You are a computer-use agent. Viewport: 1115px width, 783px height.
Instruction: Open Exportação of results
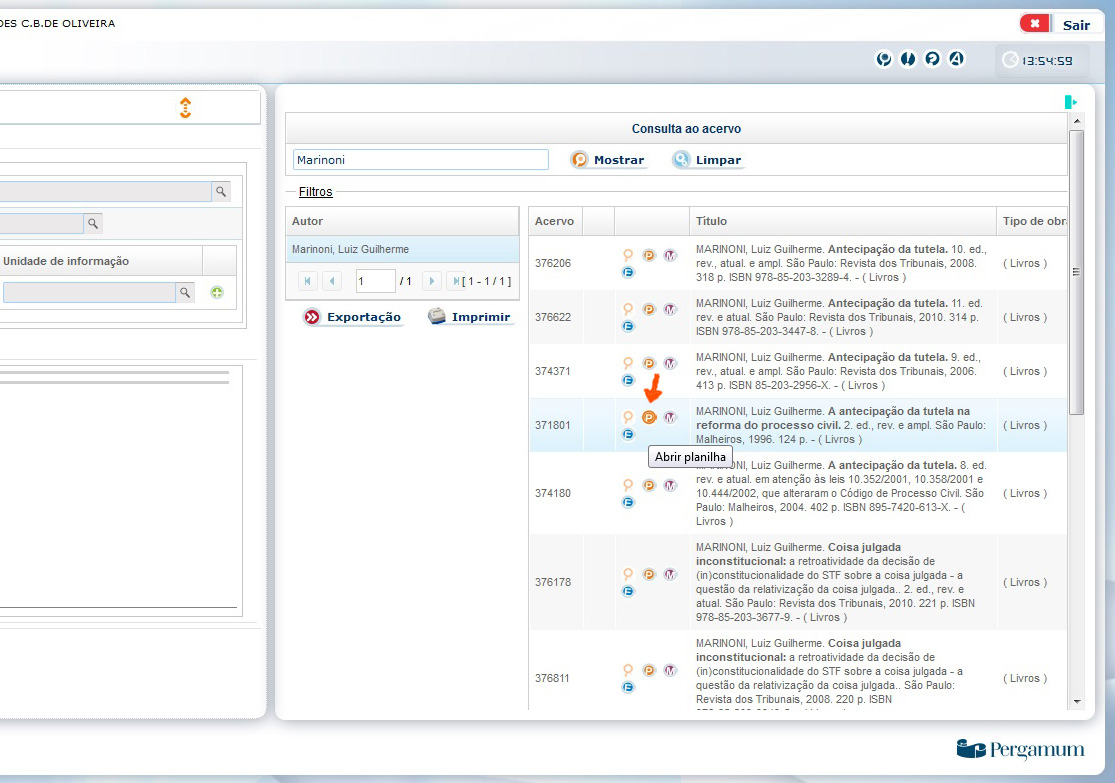(x=353, y=317)
